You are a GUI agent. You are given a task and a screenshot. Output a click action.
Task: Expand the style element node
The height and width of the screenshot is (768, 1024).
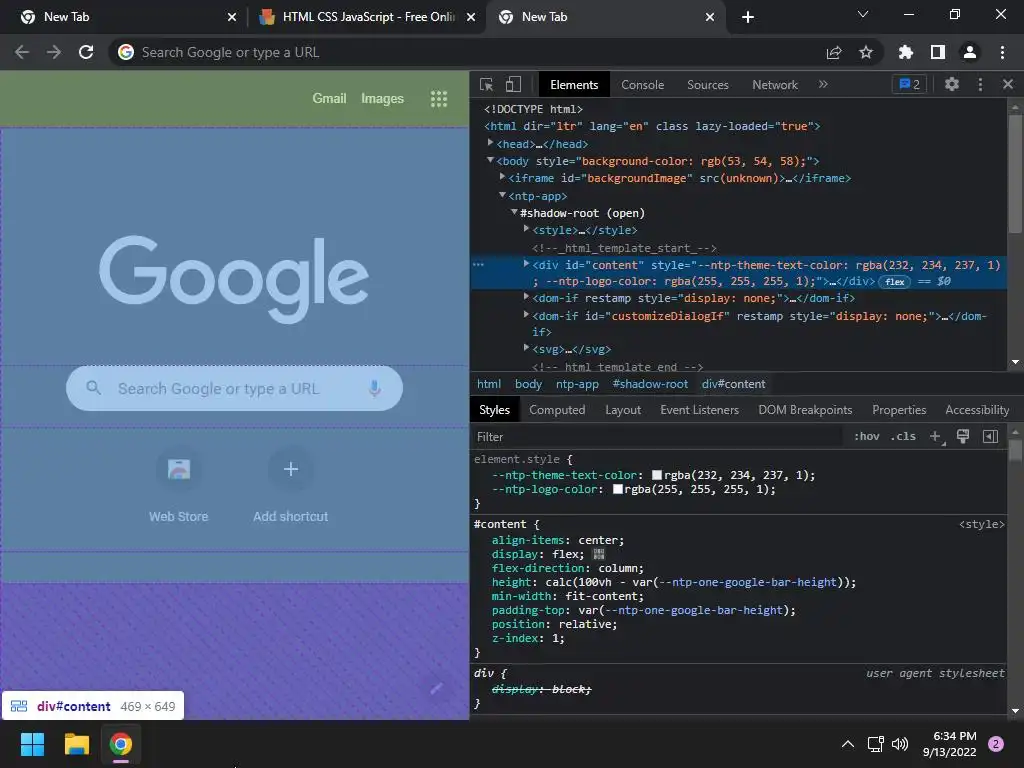click(526, 229)
